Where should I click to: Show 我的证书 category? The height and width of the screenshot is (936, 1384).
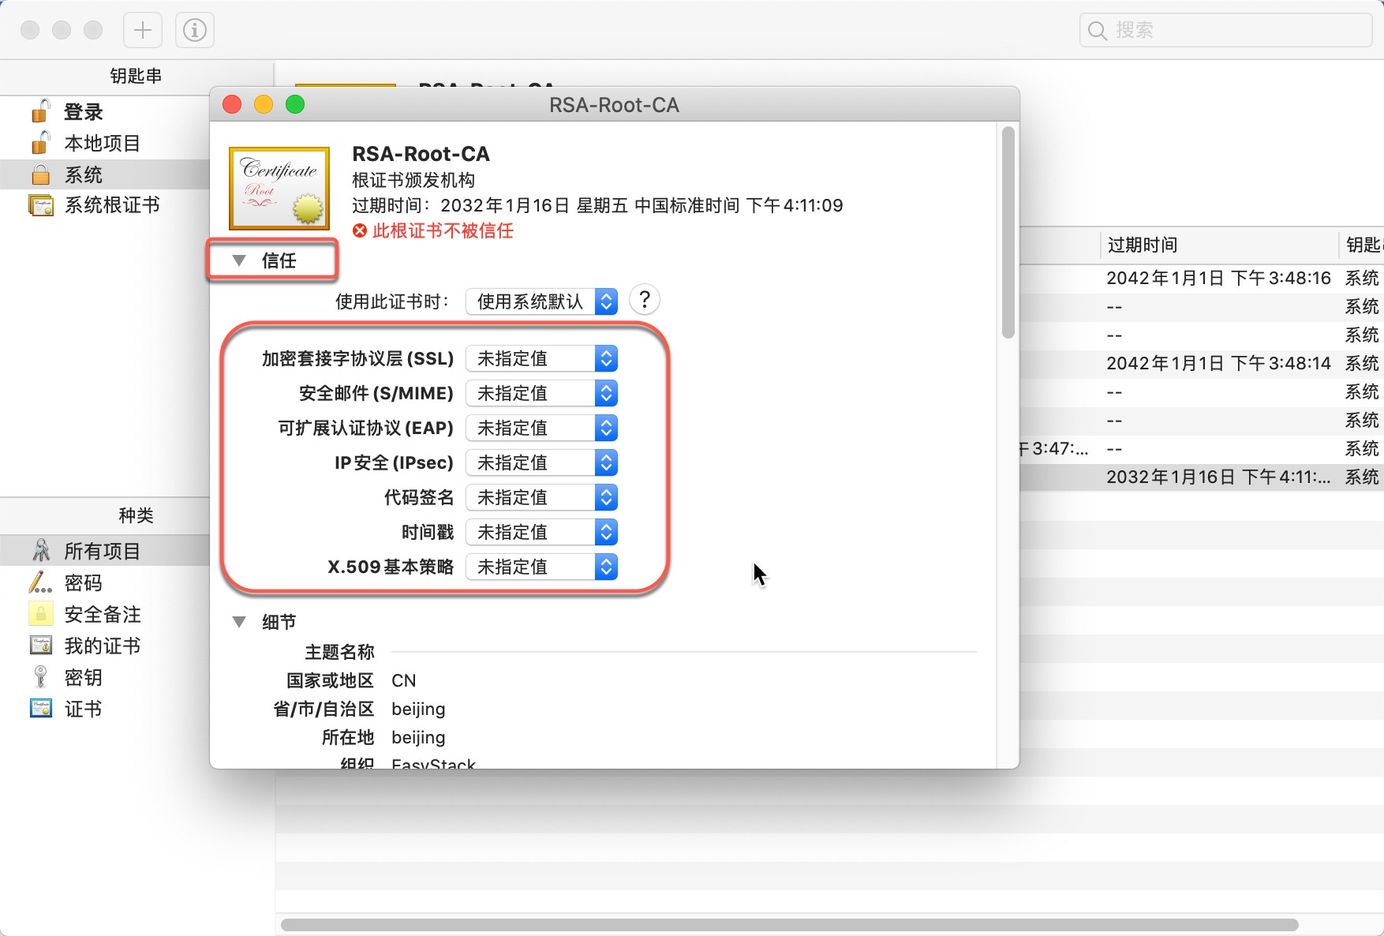coord(102,646)
